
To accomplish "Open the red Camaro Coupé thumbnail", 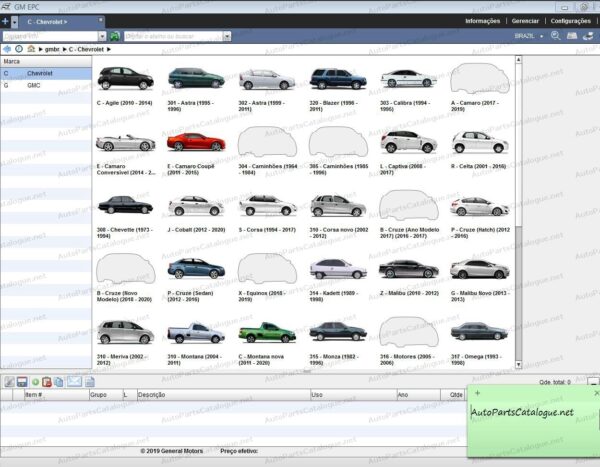I will (196, 142).
